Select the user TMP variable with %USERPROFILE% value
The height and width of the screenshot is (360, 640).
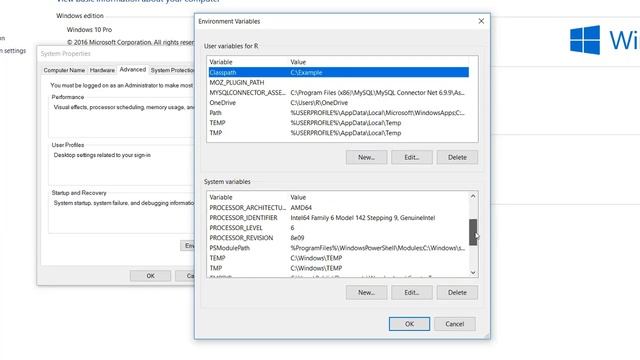[x=338, y=133]
